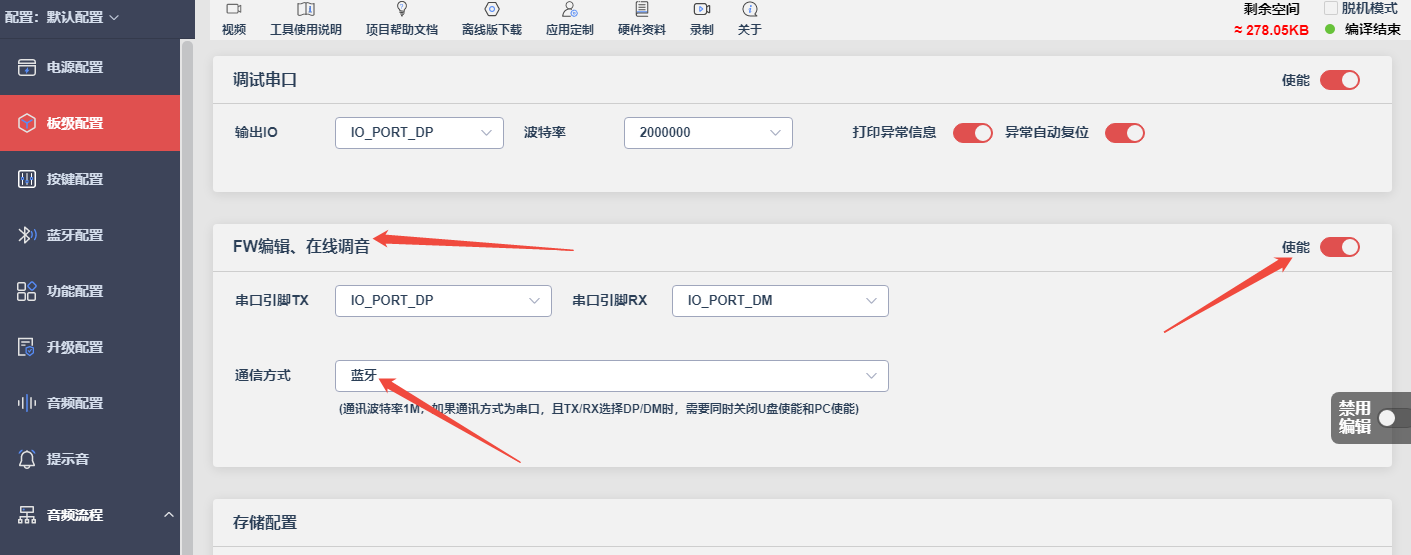Click the 离线版下载 label
Viewport: 1411px width, 555px height.
492,30
